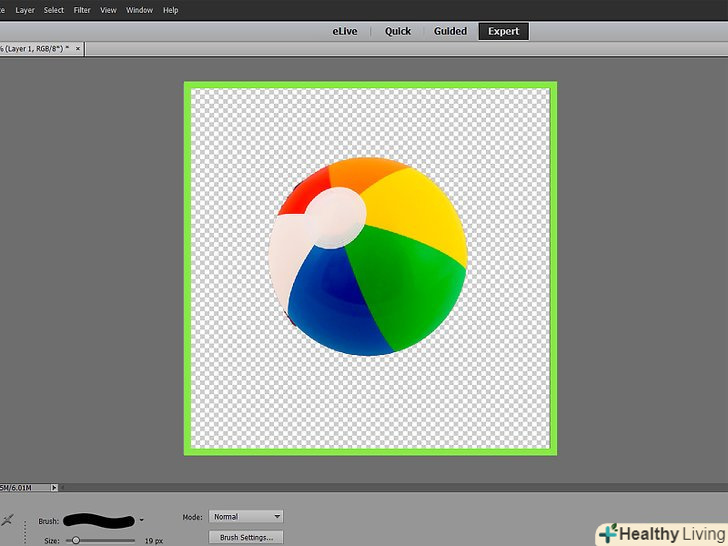Open the Window menu

point(140,10)
